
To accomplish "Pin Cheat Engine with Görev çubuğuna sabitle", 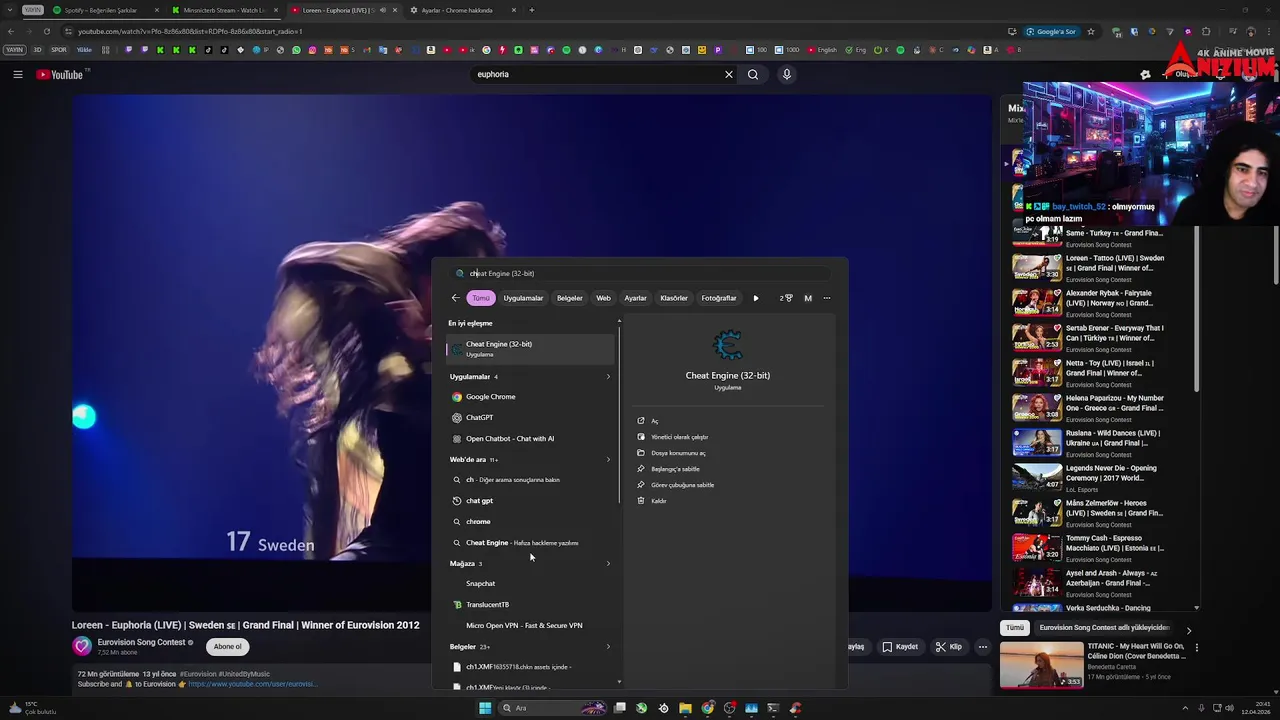I will click(x=682, y=485).
